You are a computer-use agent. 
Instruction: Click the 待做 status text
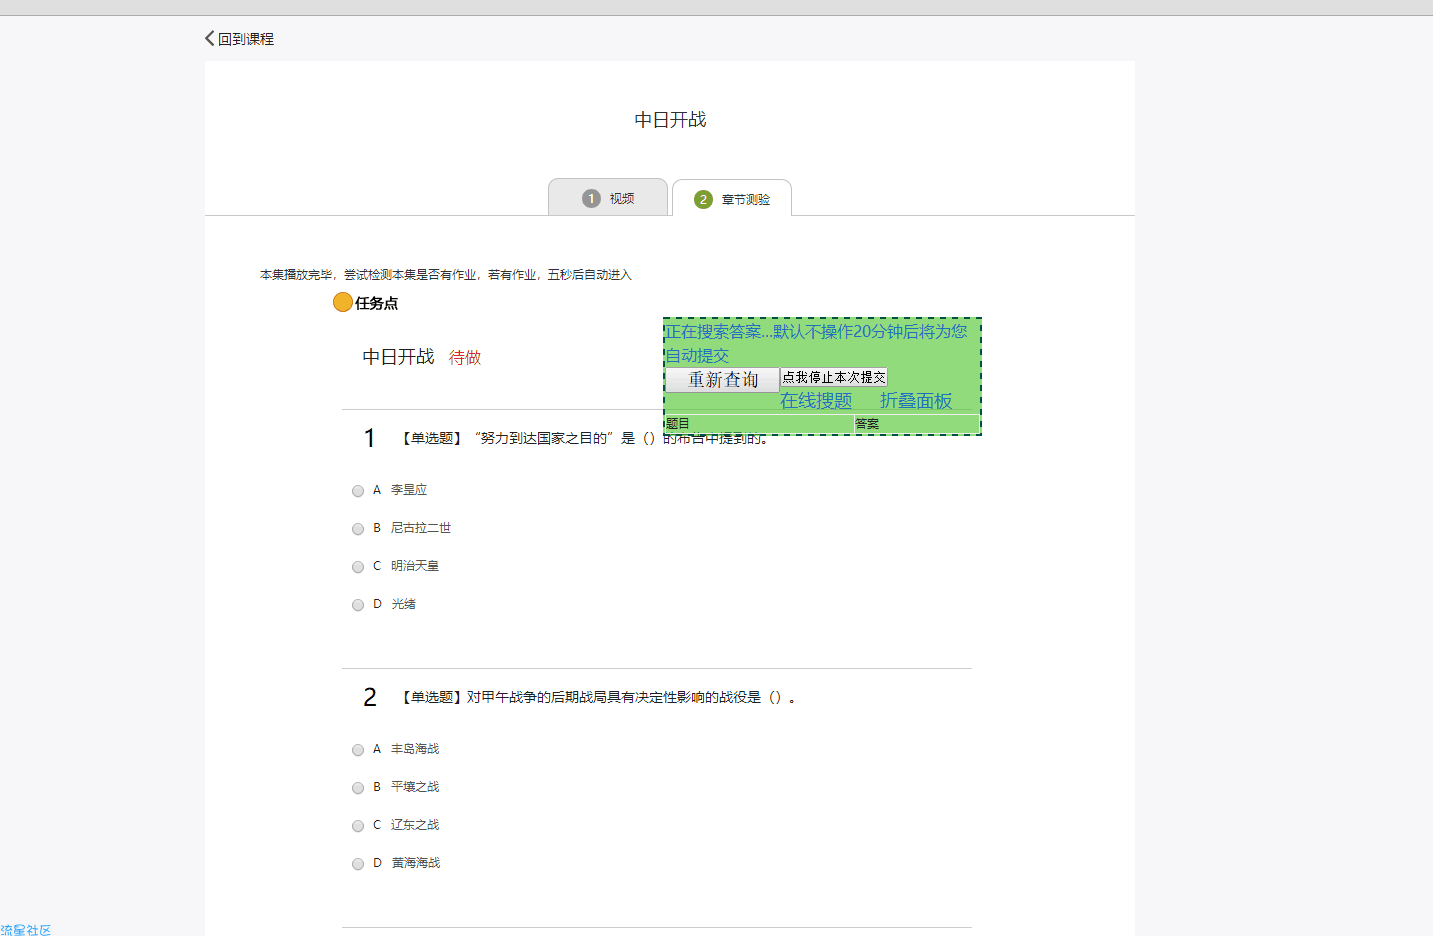coord(465,358)
